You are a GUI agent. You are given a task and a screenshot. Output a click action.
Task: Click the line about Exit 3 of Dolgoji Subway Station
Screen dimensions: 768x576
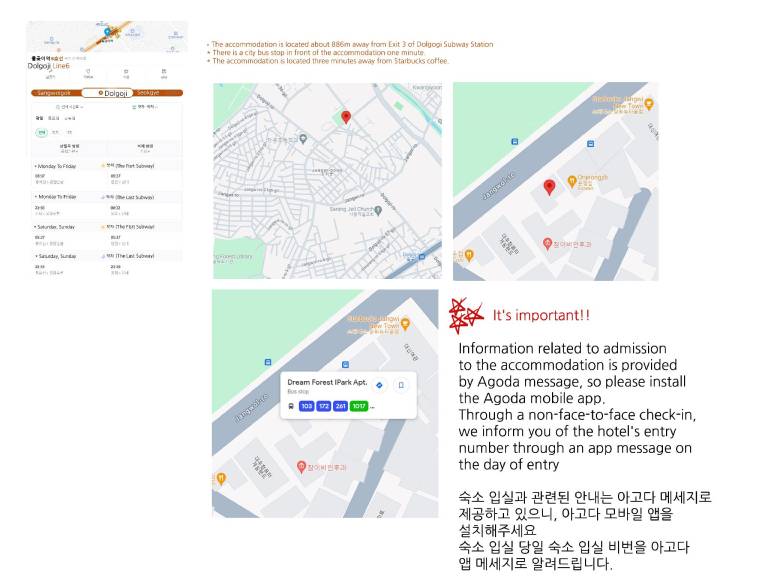(x=352, y=44)
